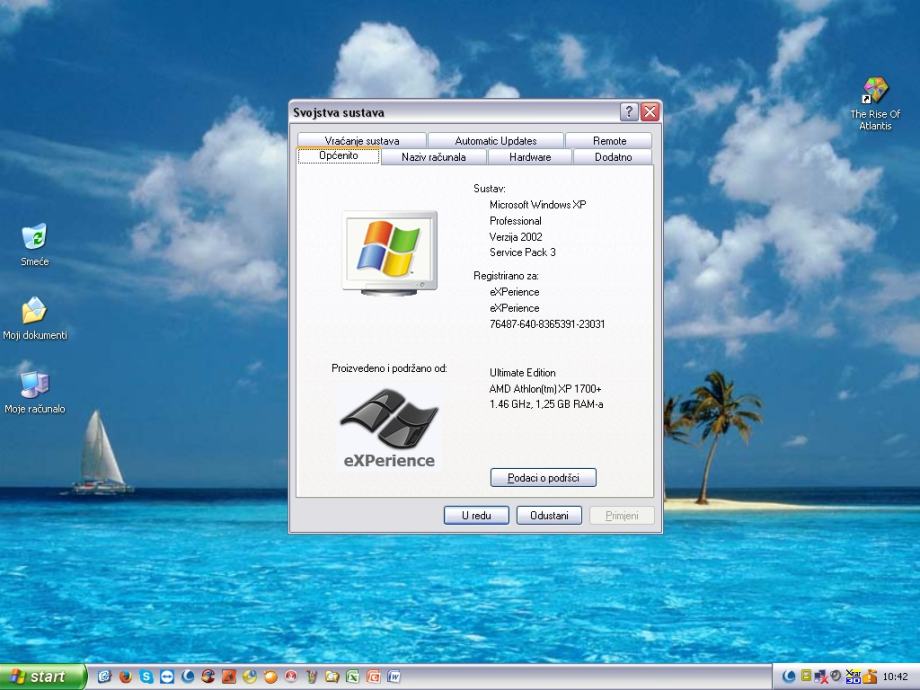This screenshot has height=690, width=920.
Task: Close the Svojstva sustava dialog
Action: [650, 111]
